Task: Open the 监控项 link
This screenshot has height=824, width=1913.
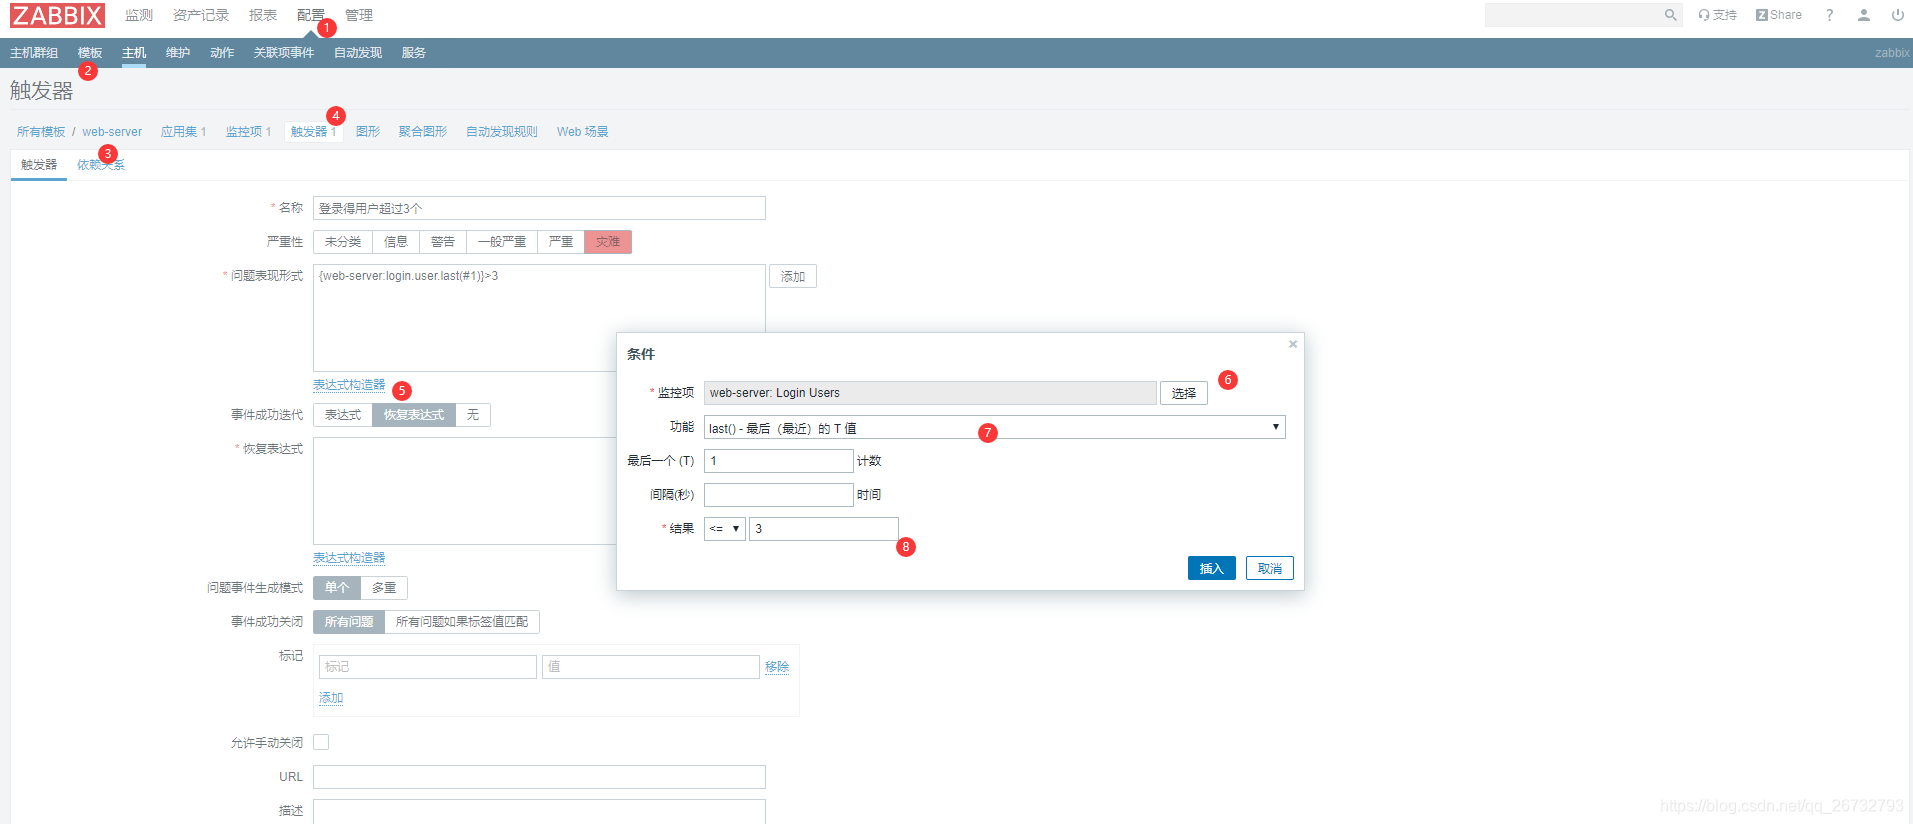Action: coord(248,132)
